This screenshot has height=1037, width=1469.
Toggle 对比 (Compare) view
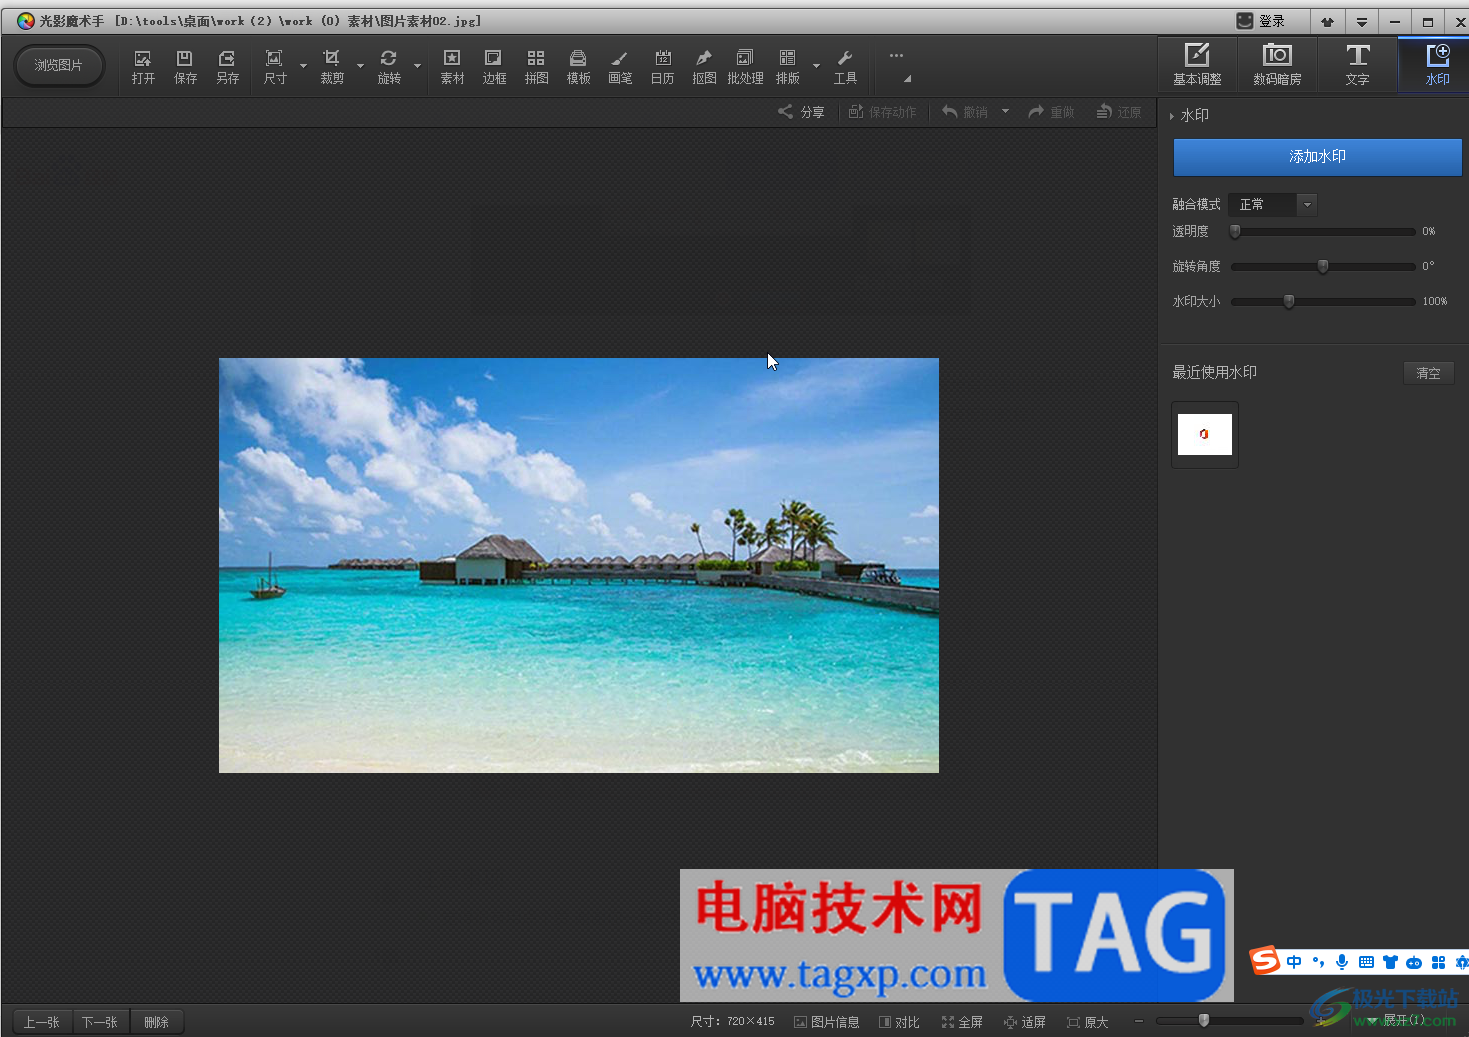[899, 1022]
